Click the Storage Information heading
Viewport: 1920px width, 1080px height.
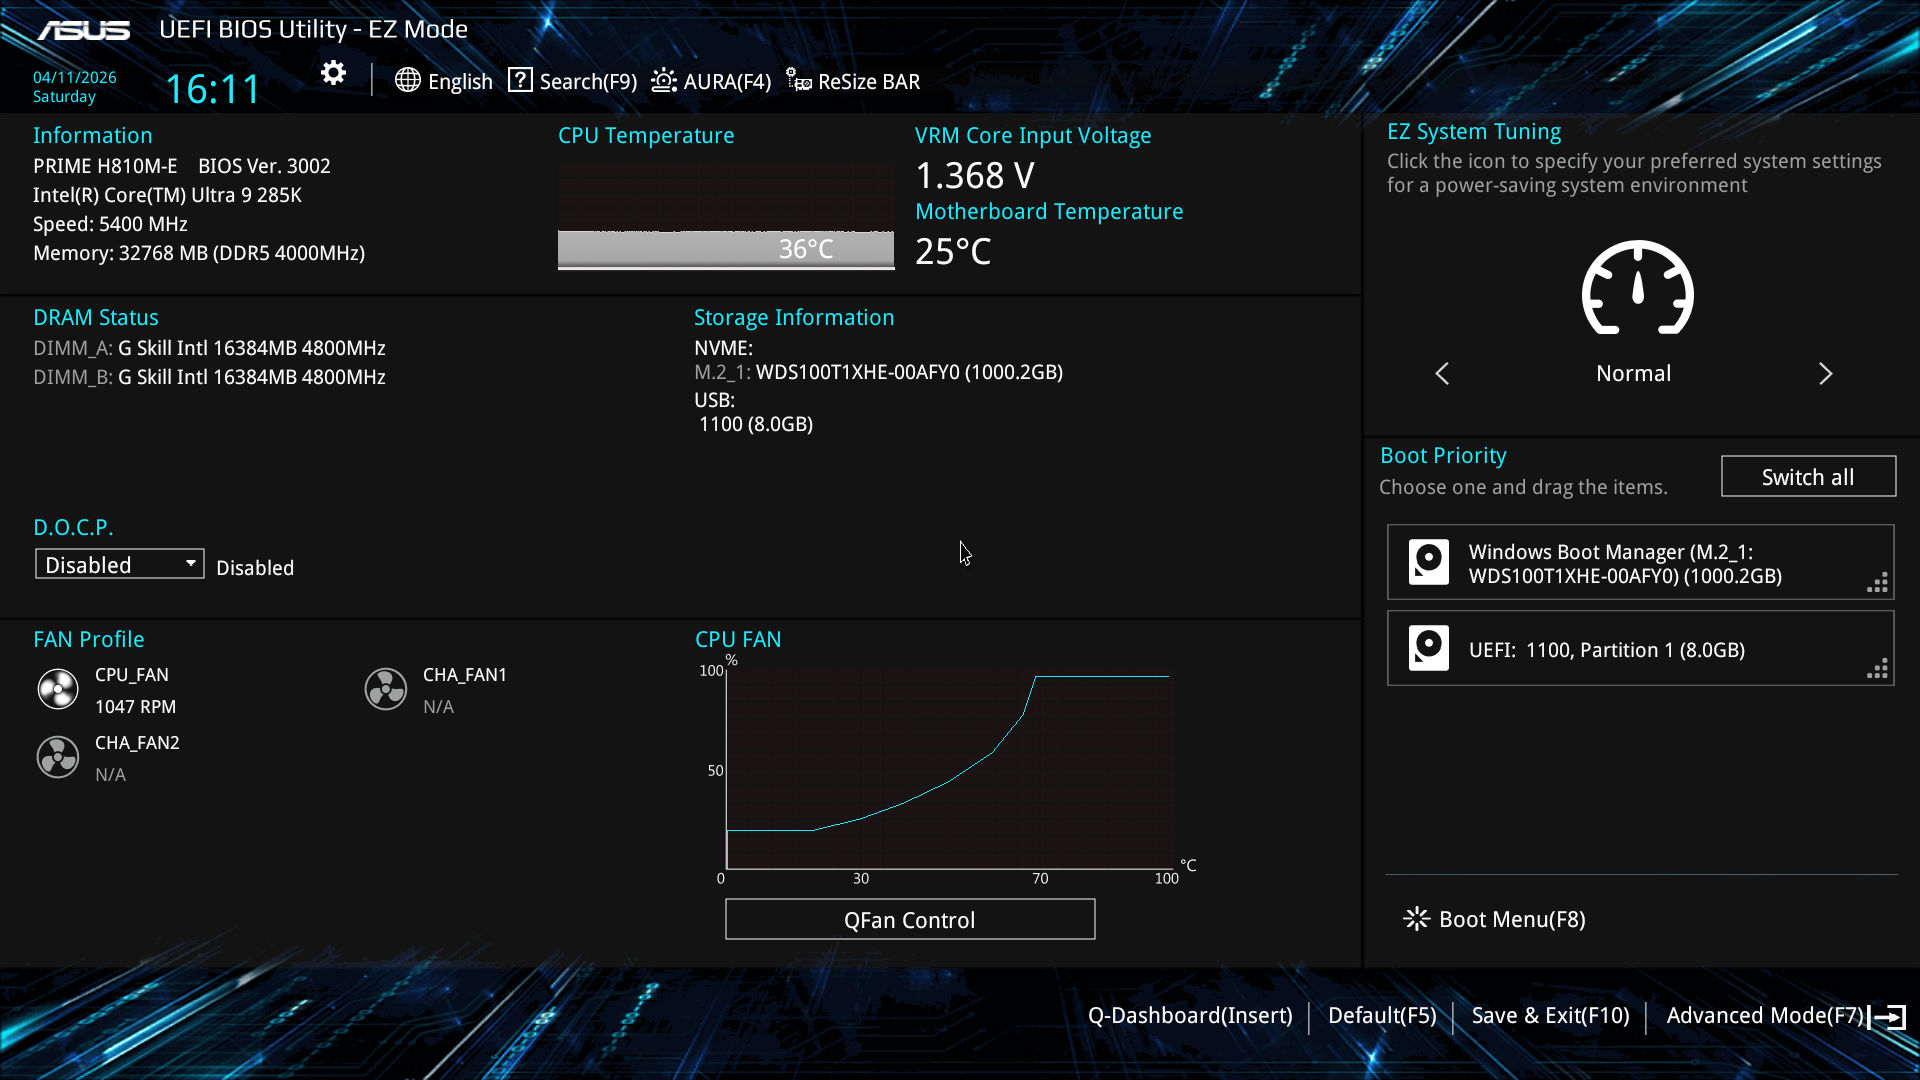(x=794, y=317)
